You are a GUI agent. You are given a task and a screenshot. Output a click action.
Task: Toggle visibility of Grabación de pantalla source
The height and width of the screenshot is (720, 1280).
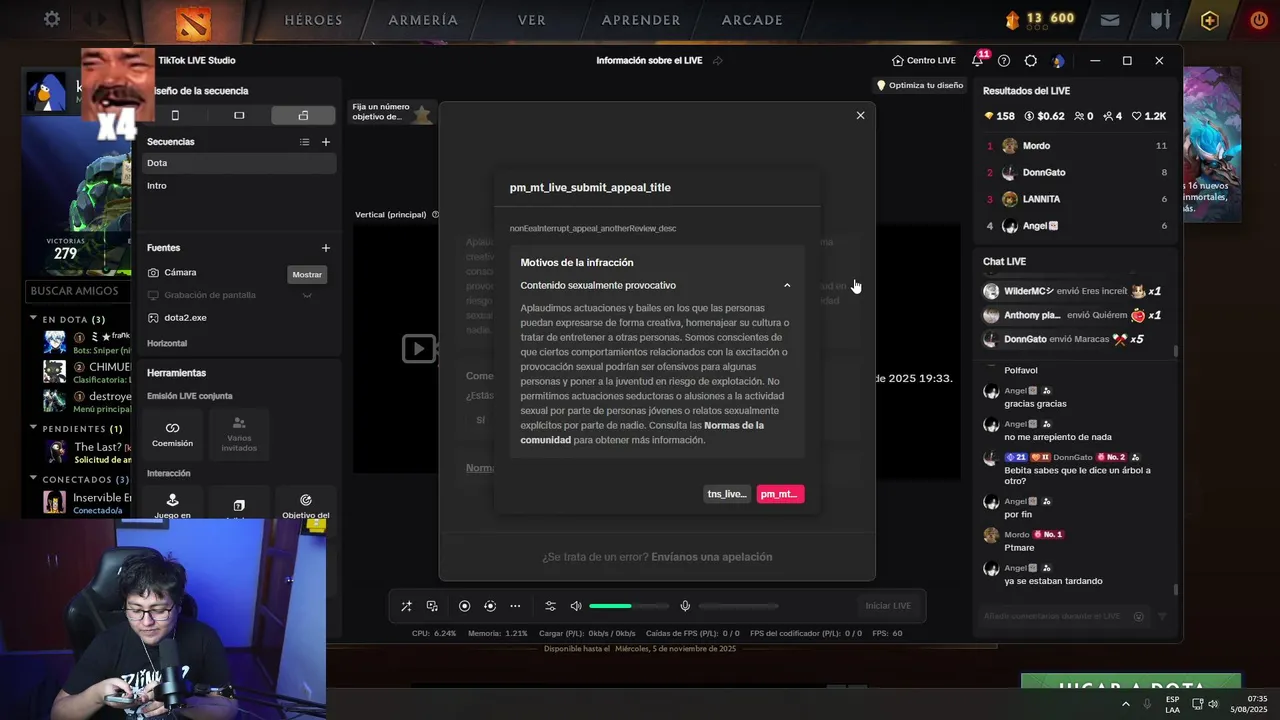(307, 295)
